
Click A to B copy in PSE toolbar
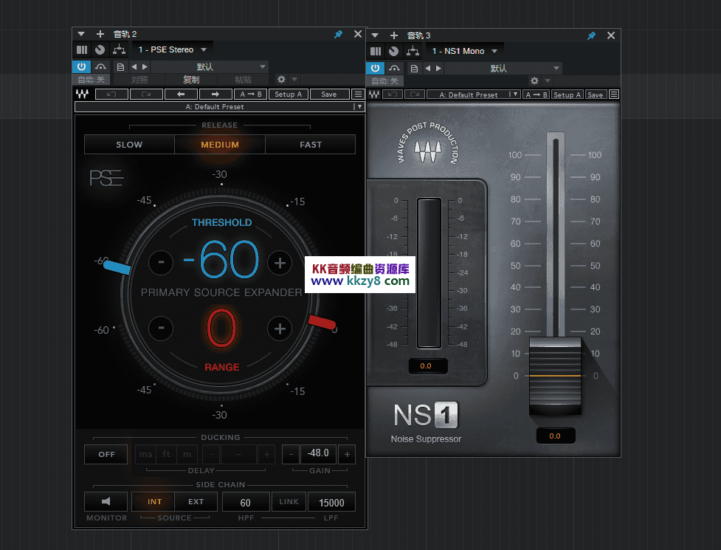(251, 94)
